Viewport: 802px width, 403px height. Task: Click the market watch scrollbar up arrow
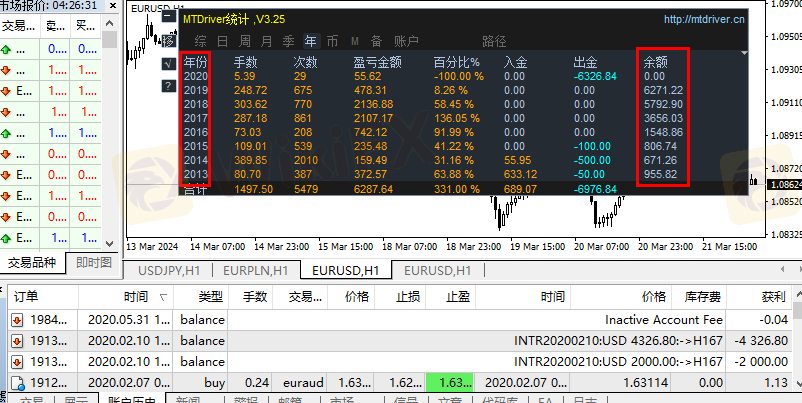(109, 23)
